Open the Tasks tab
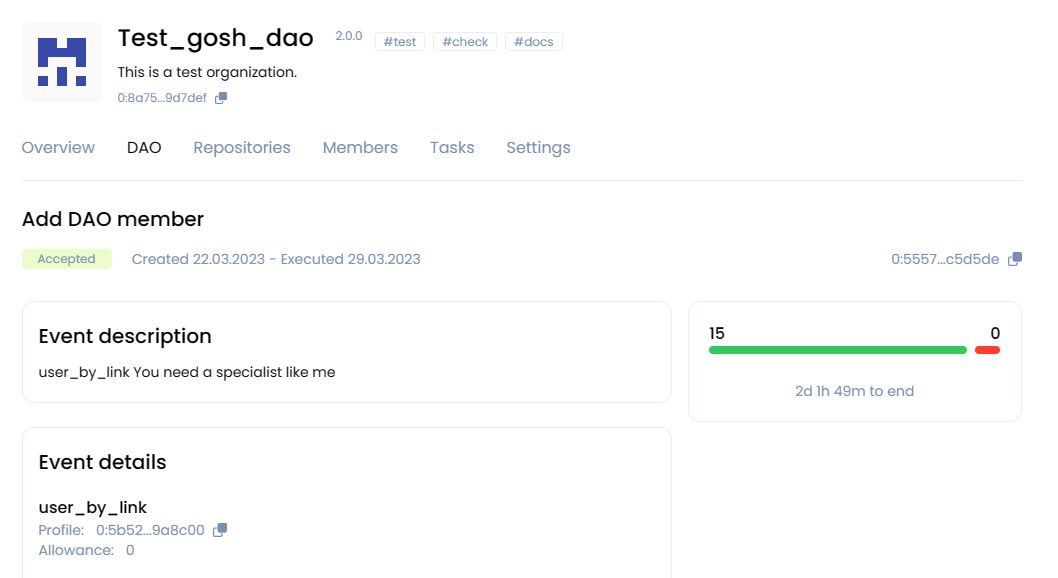The image size is (1058, 578). coord(452,148)
